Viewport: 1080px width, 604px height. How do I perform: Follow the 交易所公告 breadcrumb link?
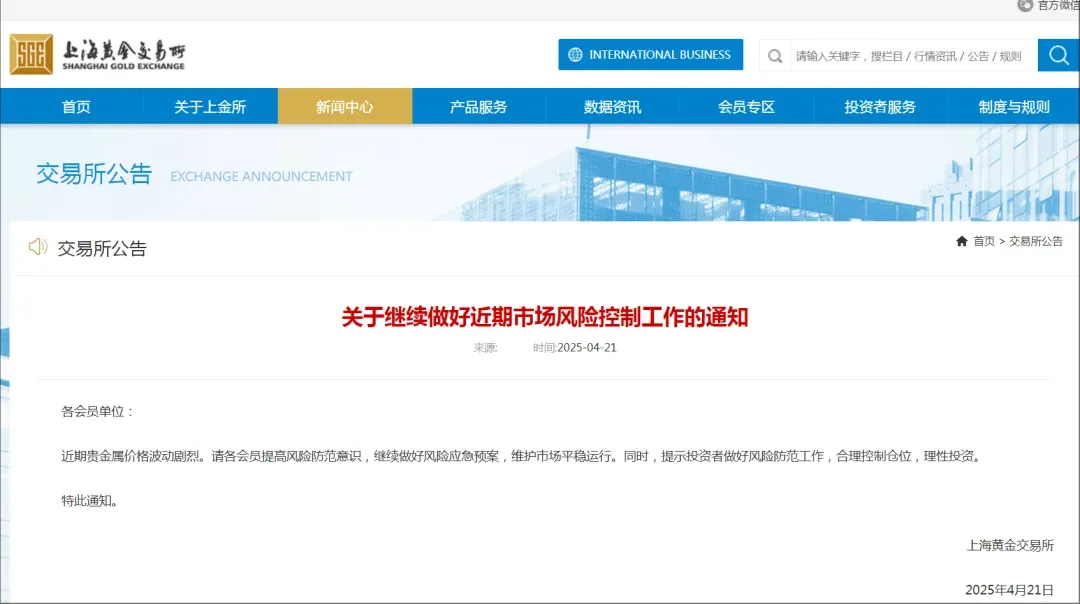tap(1036, 241)
